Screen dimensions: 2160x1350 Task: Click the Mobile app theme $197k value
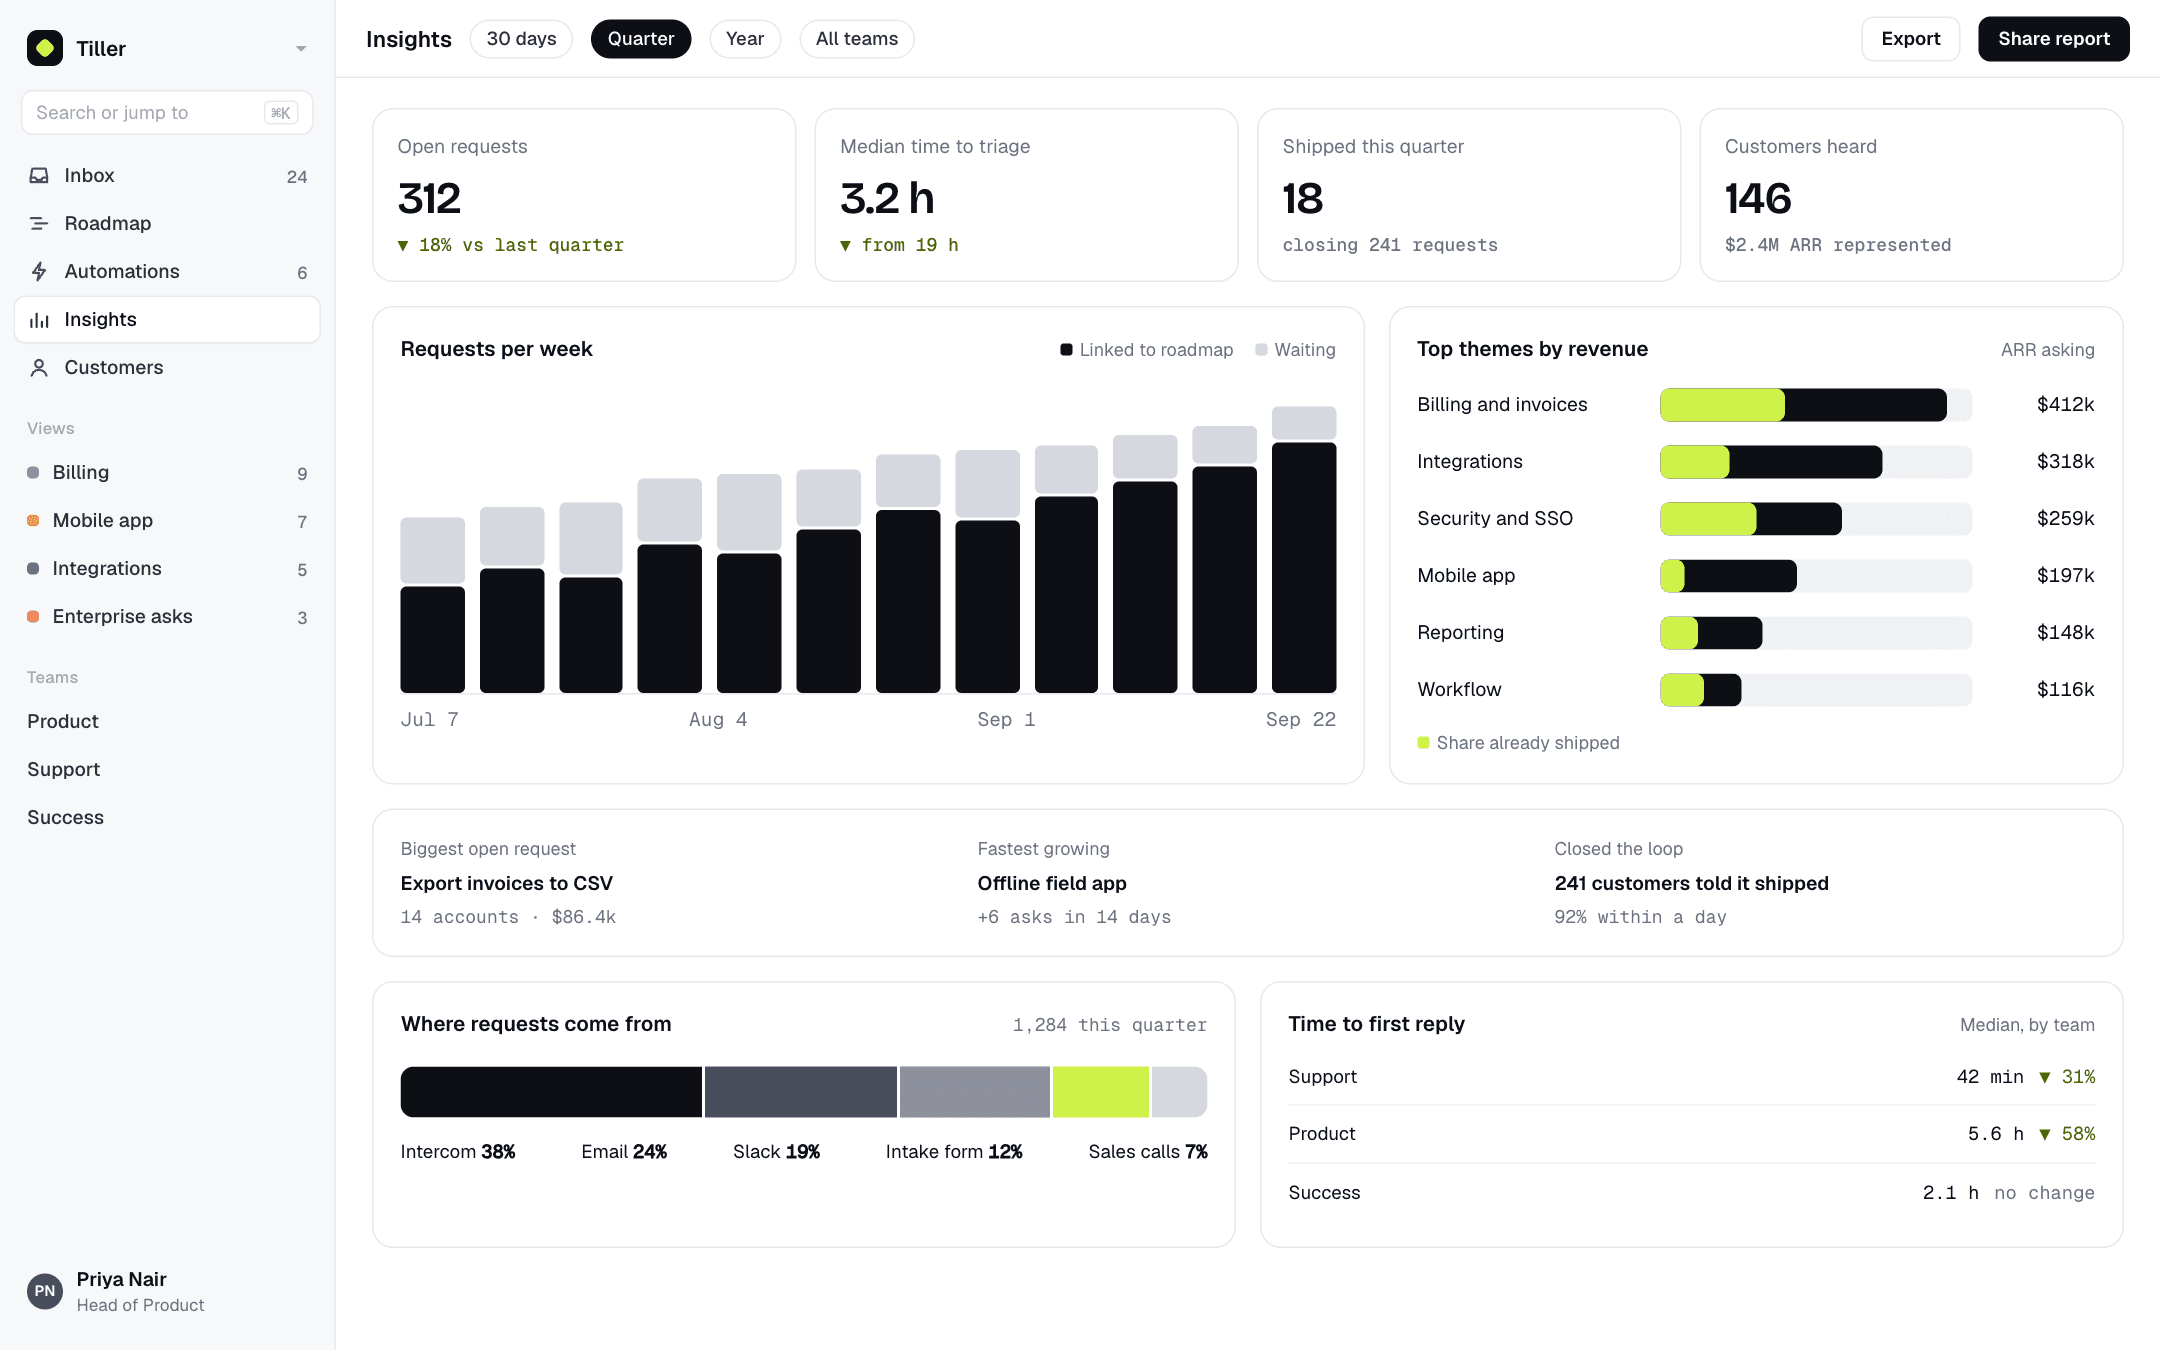pyautogui.click(x=2066, y=576)
